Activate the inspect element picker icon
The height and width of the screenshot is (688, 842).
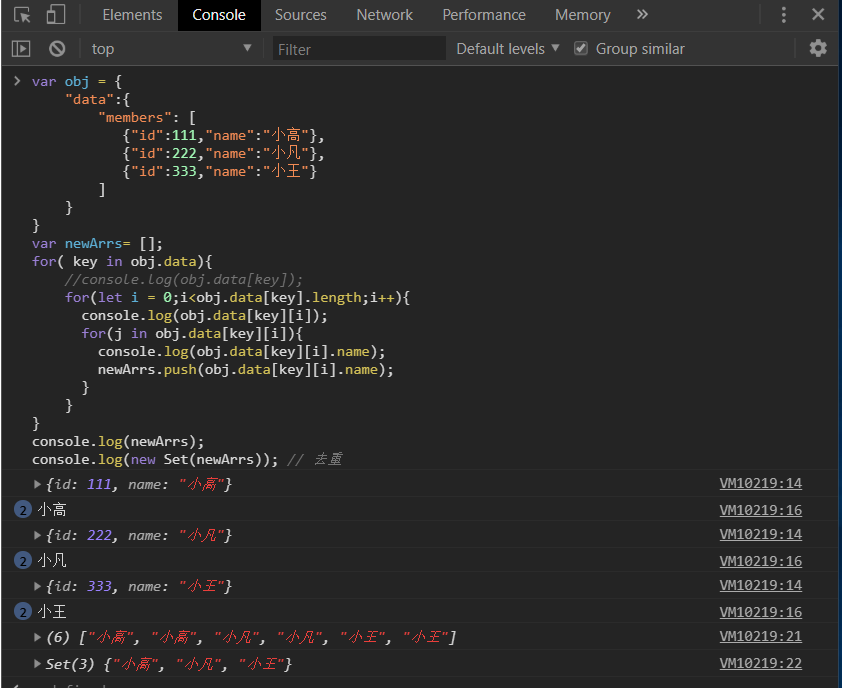pos(22,15)
